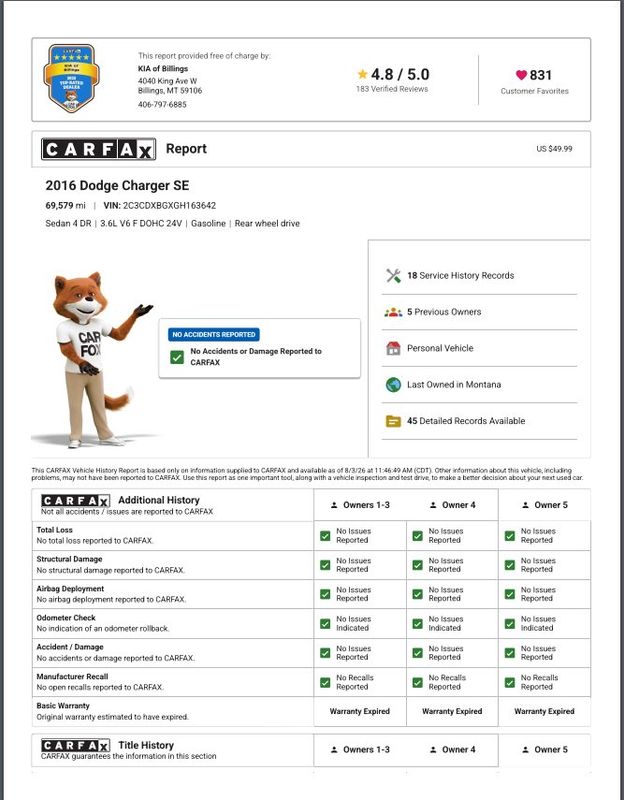Click the Basic Warranty row label

click(63, 706)
